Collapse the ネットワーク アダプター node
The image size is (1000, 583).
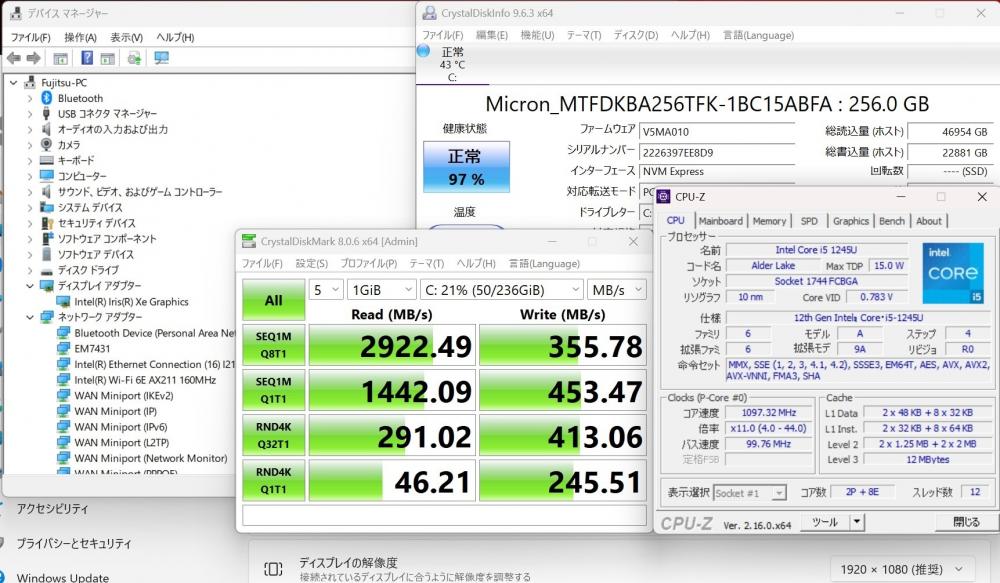pyautogui.click(x=30, y=317)
